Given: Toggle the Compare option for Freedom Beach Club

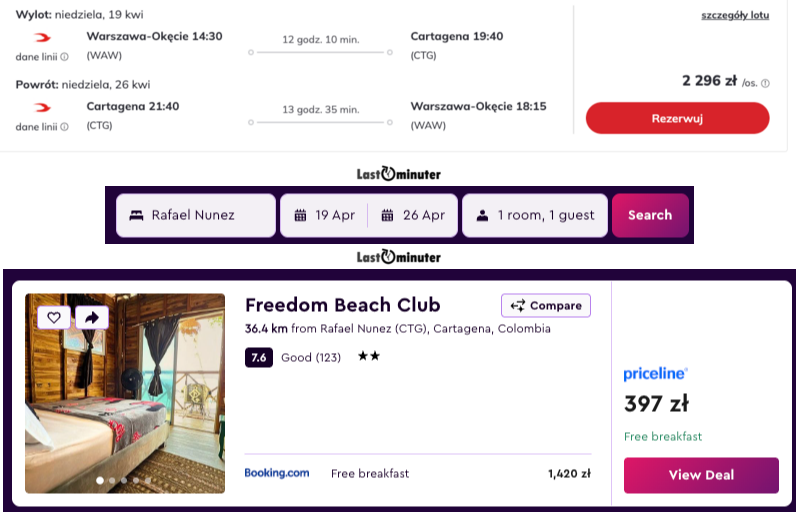Looking at the screenshot, I should coord(546,306).
